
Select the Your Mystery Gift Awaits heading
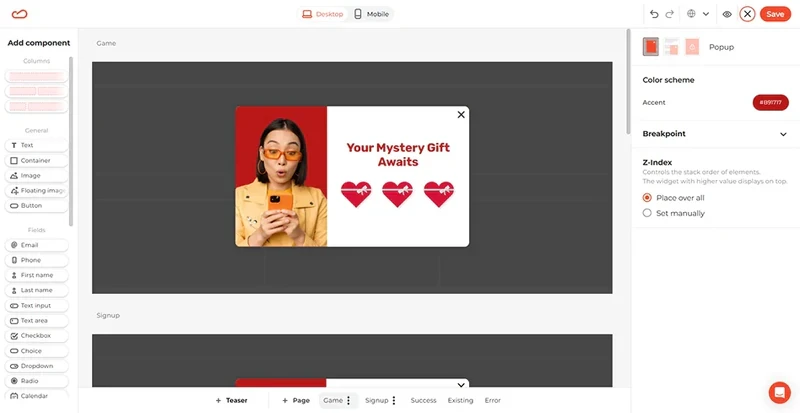(x=398, y=155)
